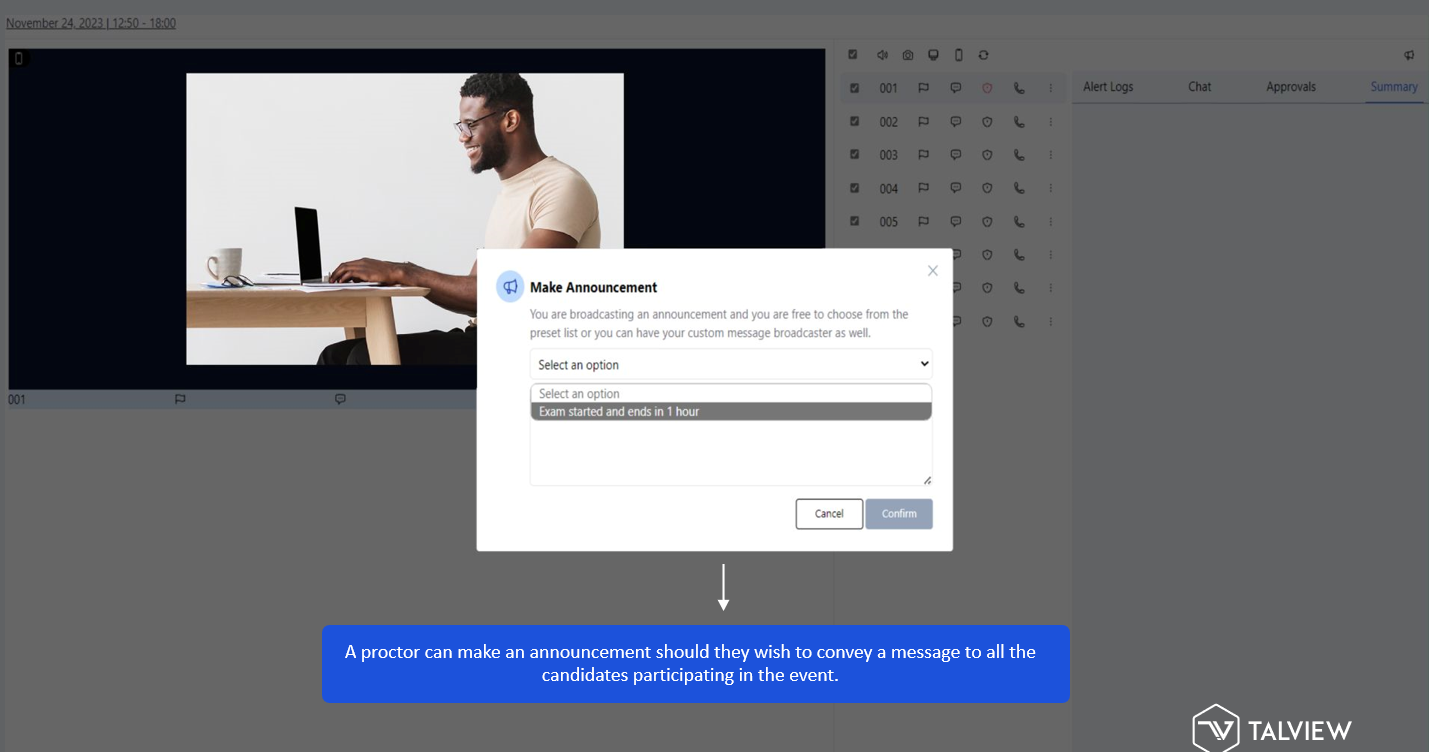Click the '001' label below the video feed
This screenshot has width=1429, height=752.
17,399
